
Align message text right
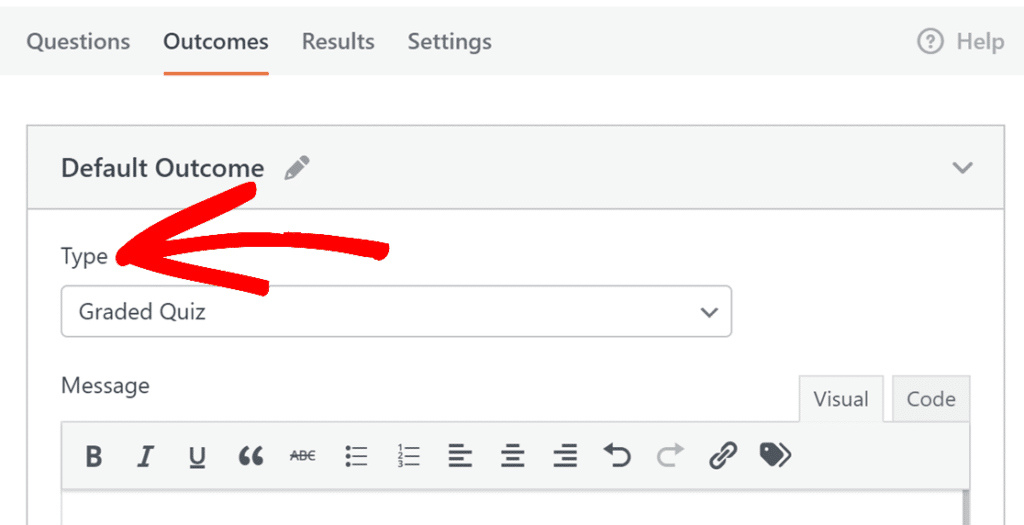(565, 457)
